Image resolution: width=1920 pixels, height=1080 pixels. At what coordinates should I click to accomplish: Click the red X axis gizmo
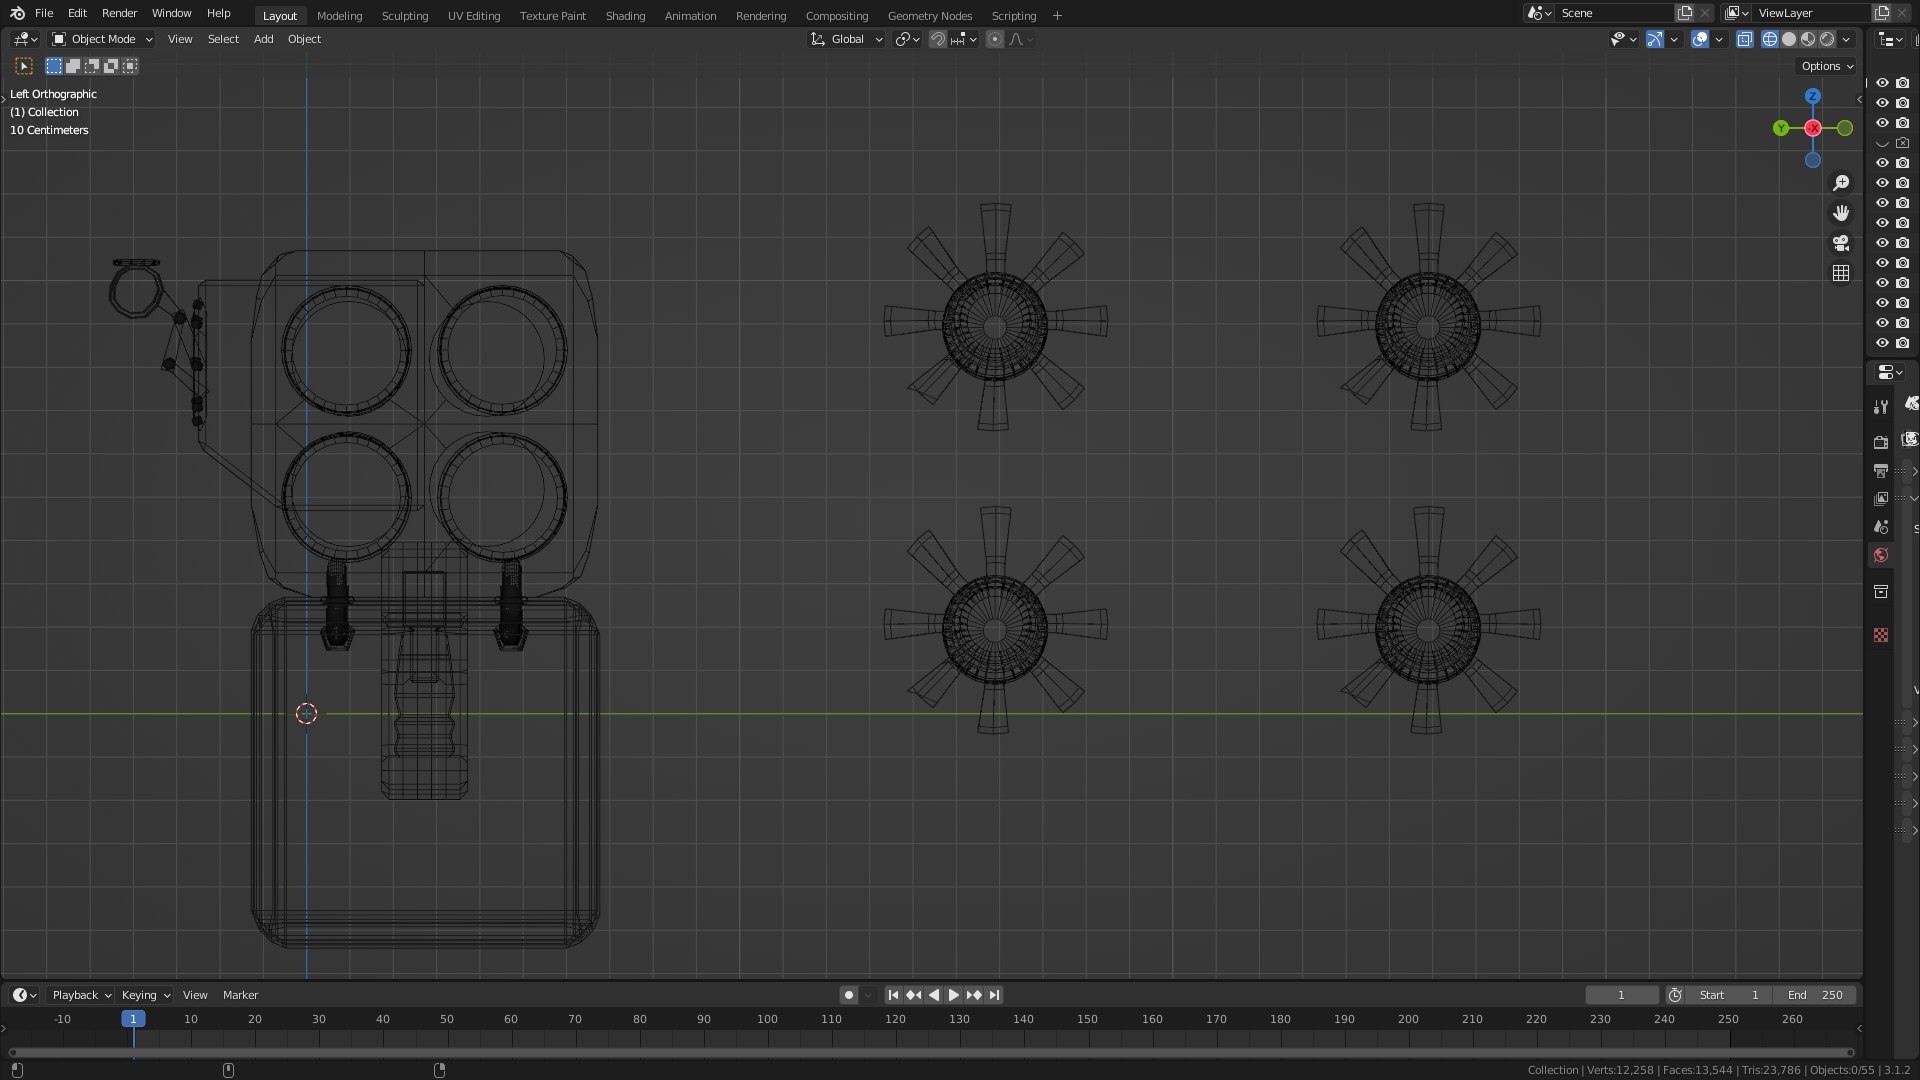1812,128
